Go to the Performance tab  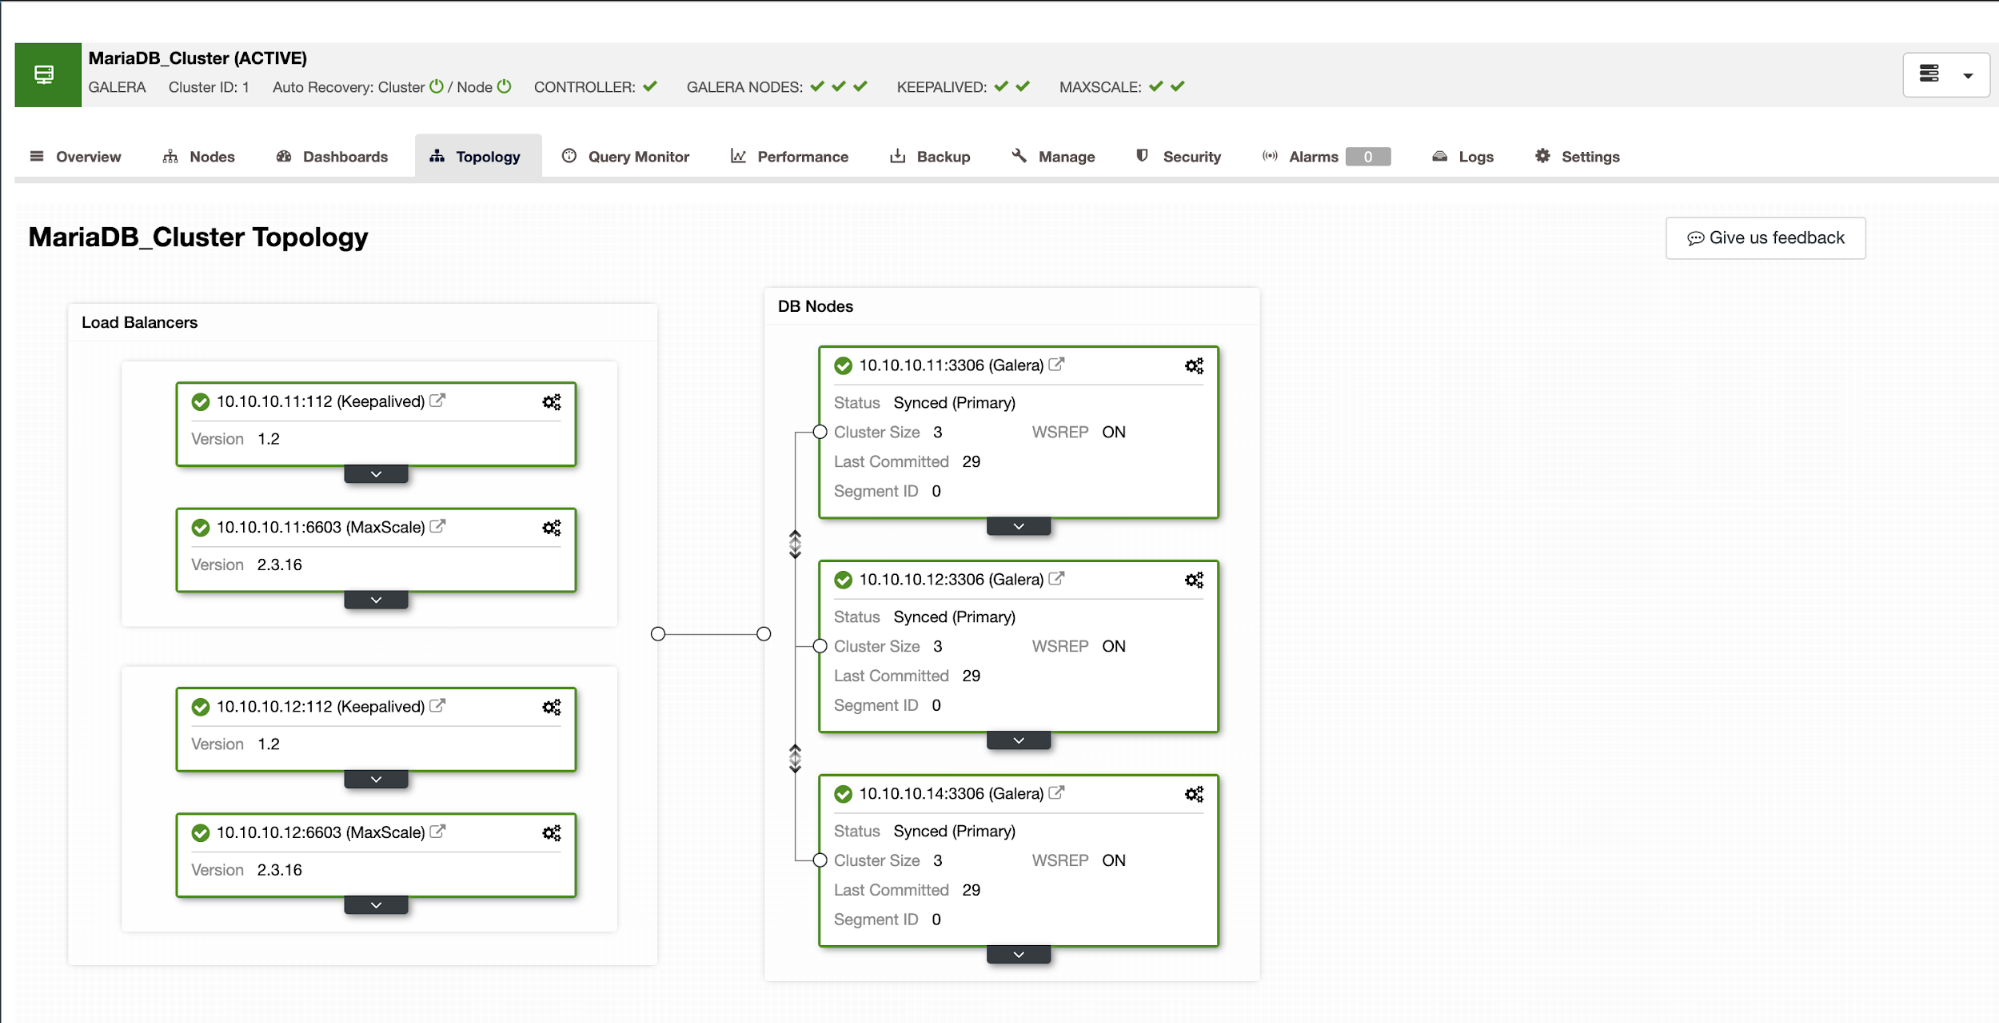790,157
